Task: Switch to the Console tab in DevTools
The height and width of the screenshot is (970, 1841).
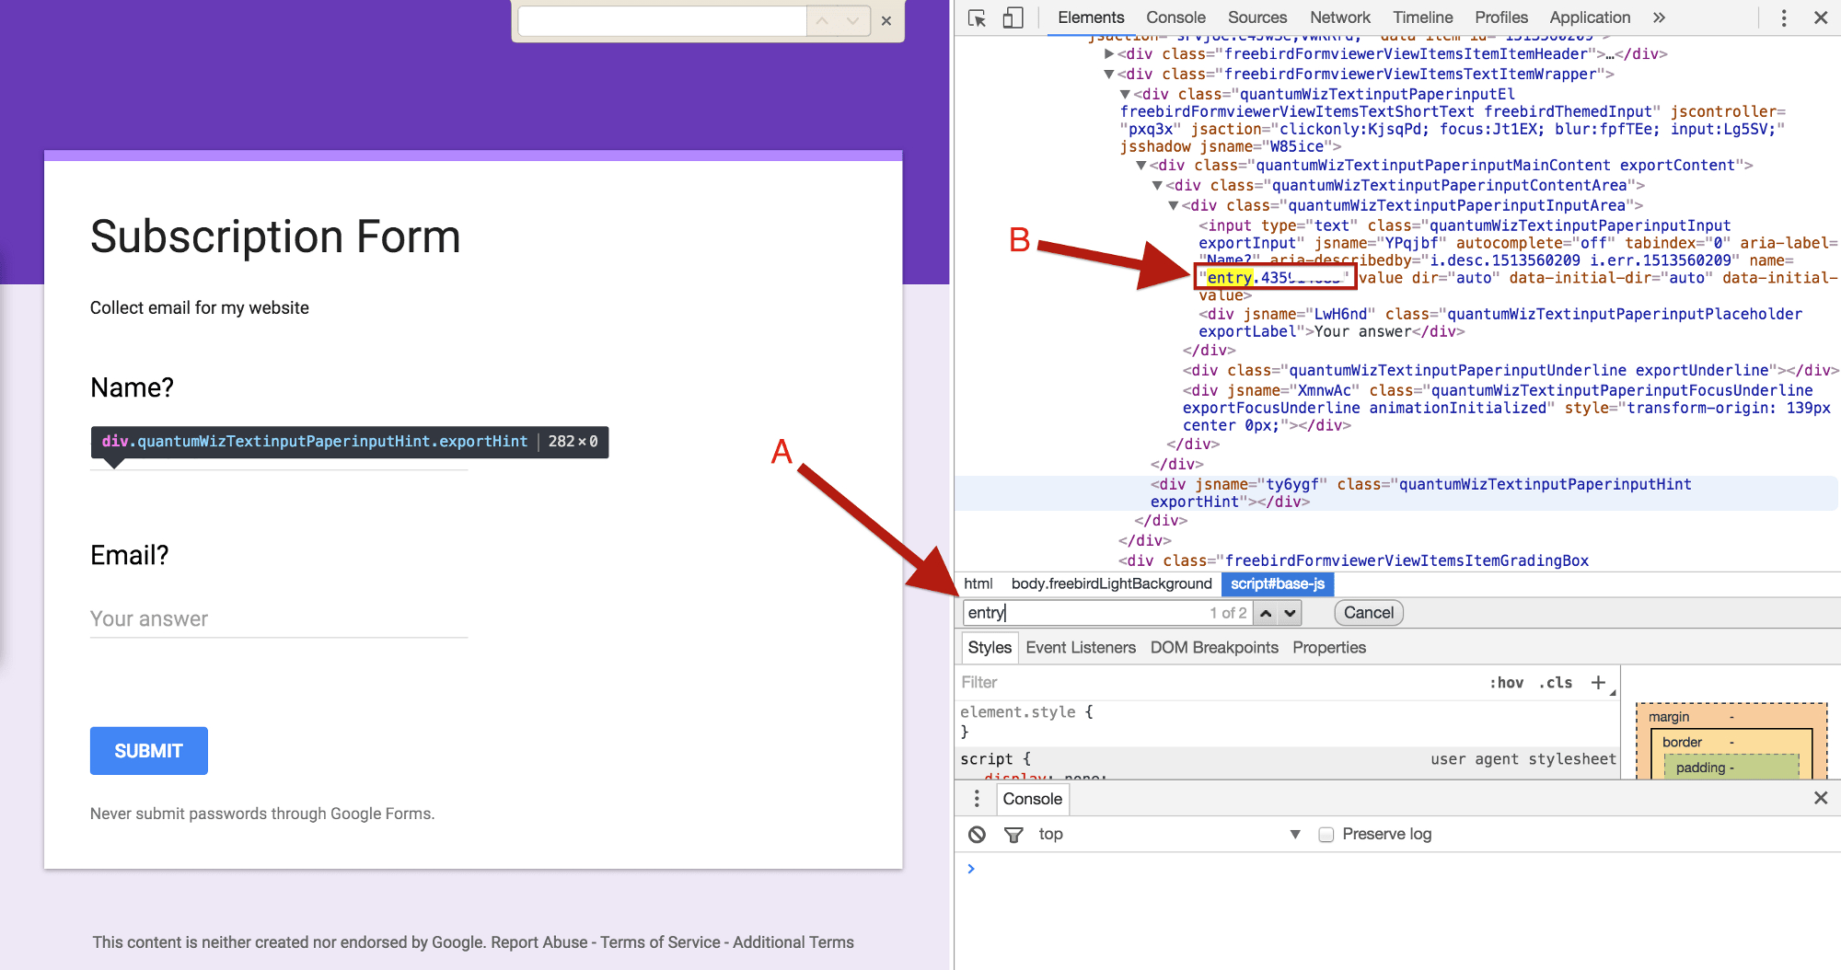Action: 1175,17
